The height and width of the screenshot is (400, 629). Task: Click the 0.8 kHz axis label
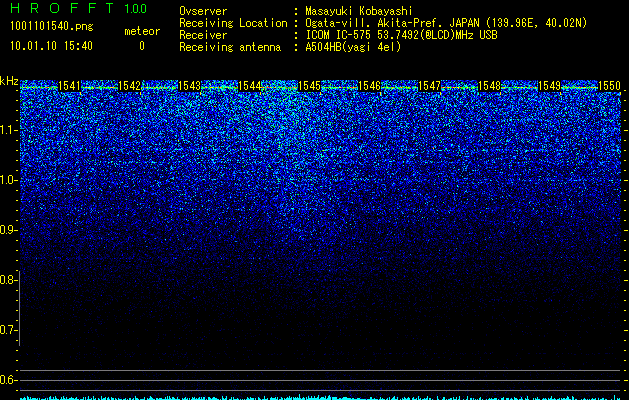click(8, 280)
